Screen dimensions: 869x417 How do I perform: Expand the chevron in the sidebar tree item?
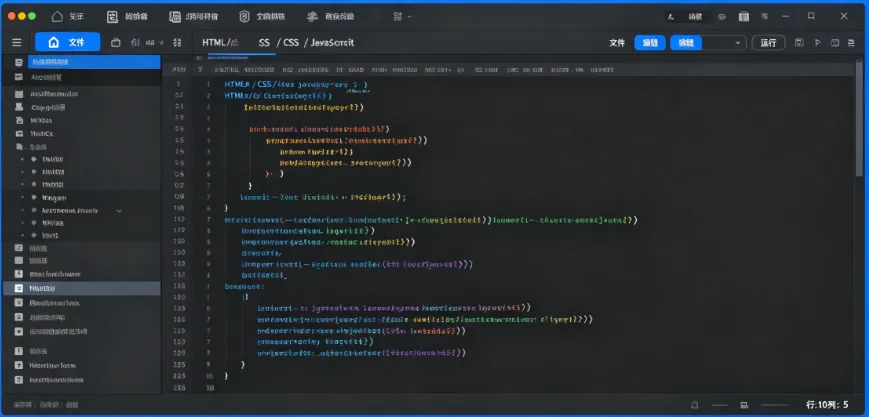tap(119, 211)
